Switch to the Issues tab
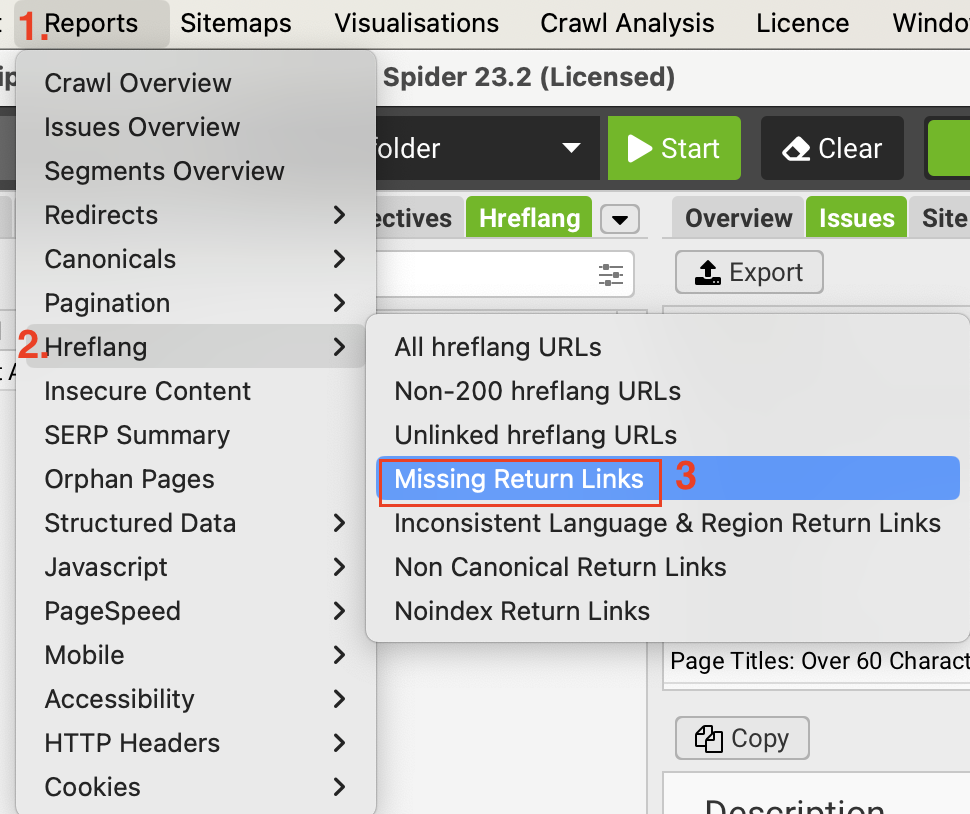This screenshot has width=970, height=814. tap(857, 219)
